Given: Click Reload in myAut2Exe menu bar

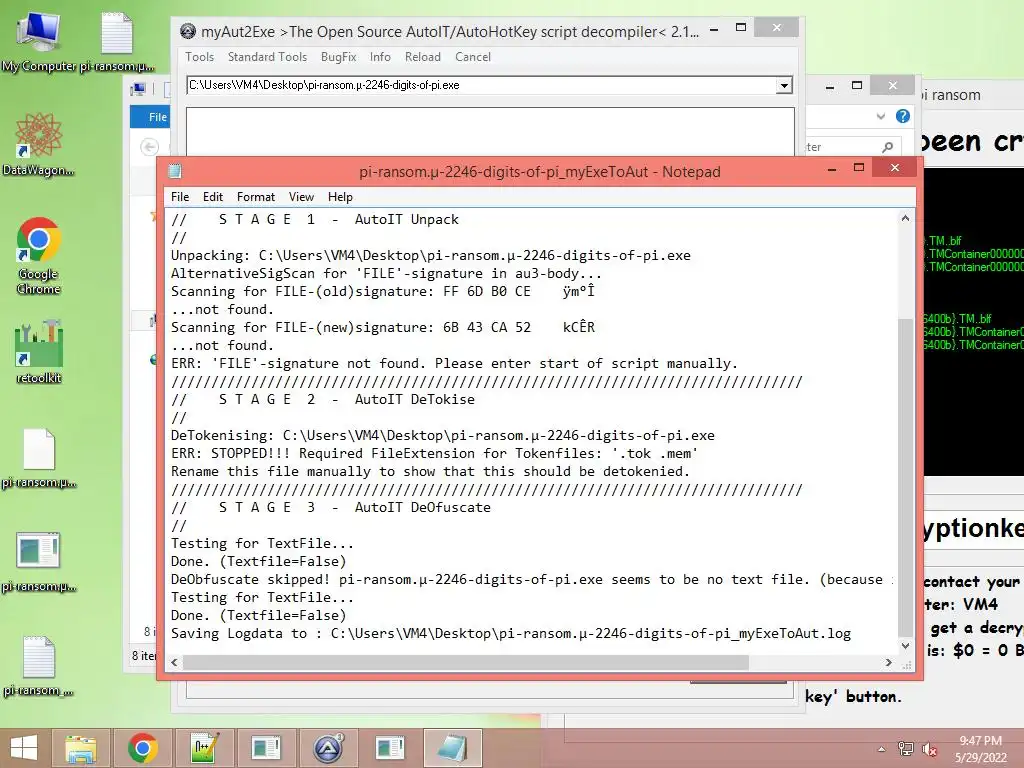Looking at the screenshot, I should 423,57.
